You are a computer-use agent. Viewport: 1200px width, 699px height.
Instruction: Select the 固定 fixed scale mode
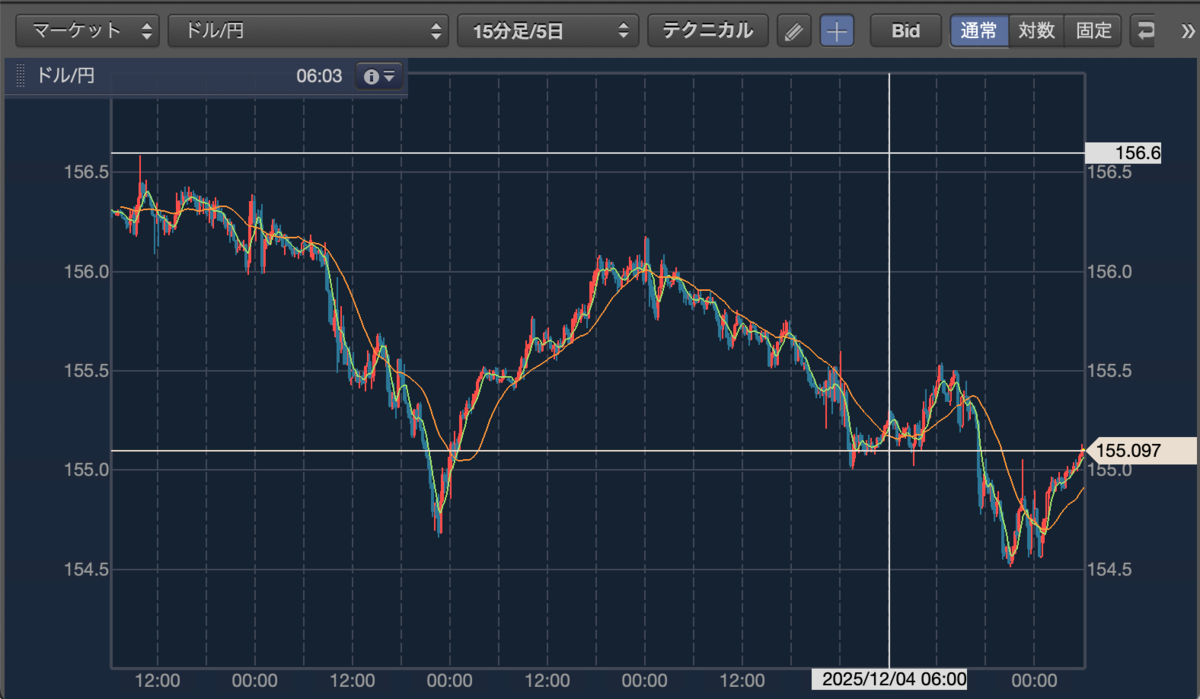tap(1093, 31)
